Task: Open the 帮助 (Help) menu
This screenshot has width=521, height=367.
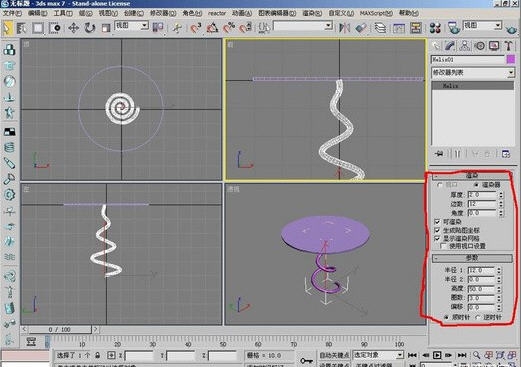Action: [x=409, y=13]
